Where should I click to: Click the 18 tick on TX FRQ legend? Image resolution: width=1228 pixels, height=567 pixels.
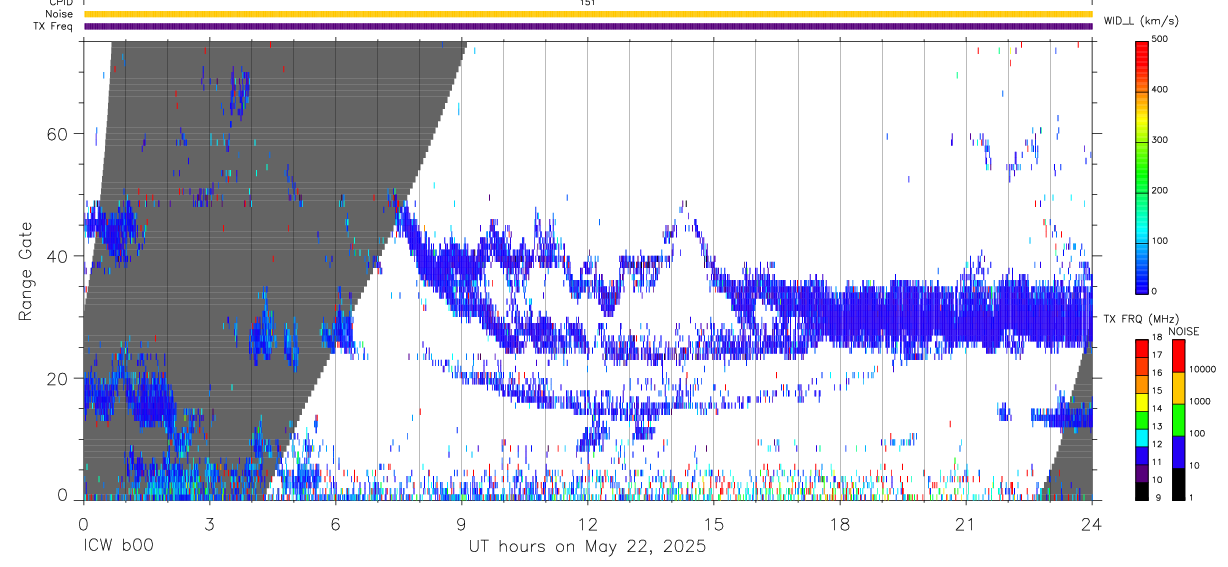pos(1158,338)
